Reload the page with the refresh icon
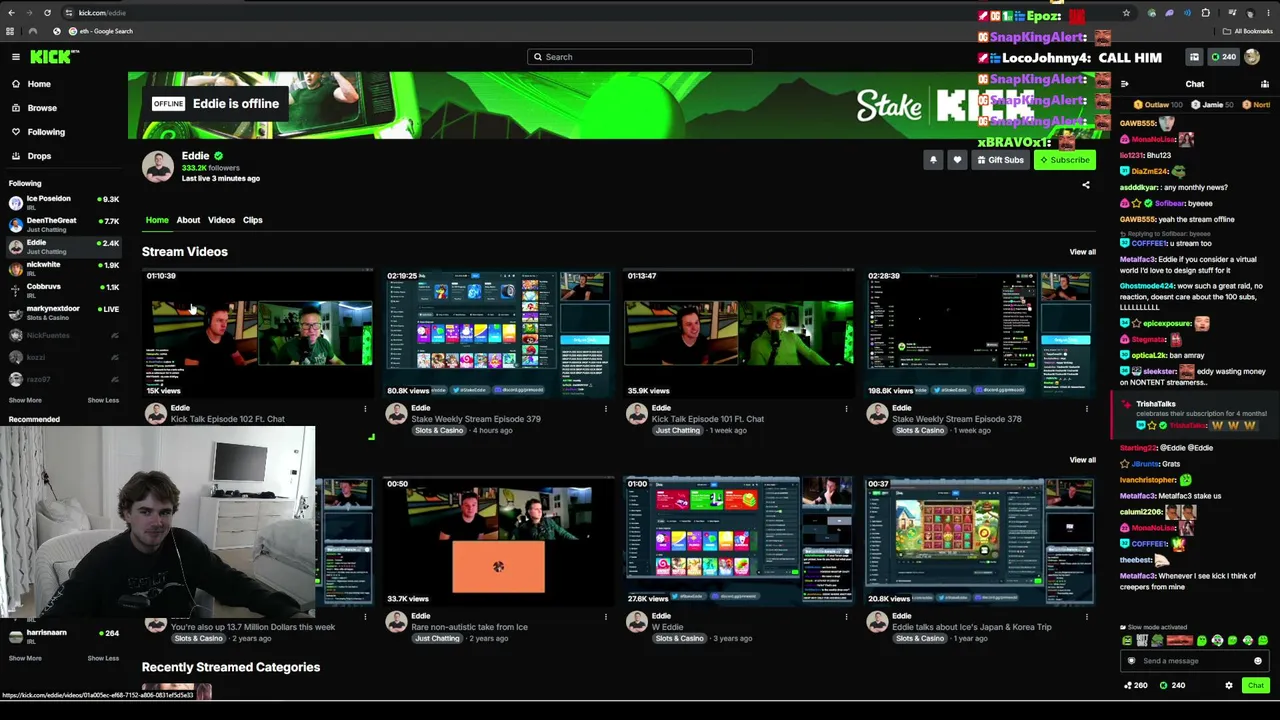The image size is (1280, 720). (47, 13)
